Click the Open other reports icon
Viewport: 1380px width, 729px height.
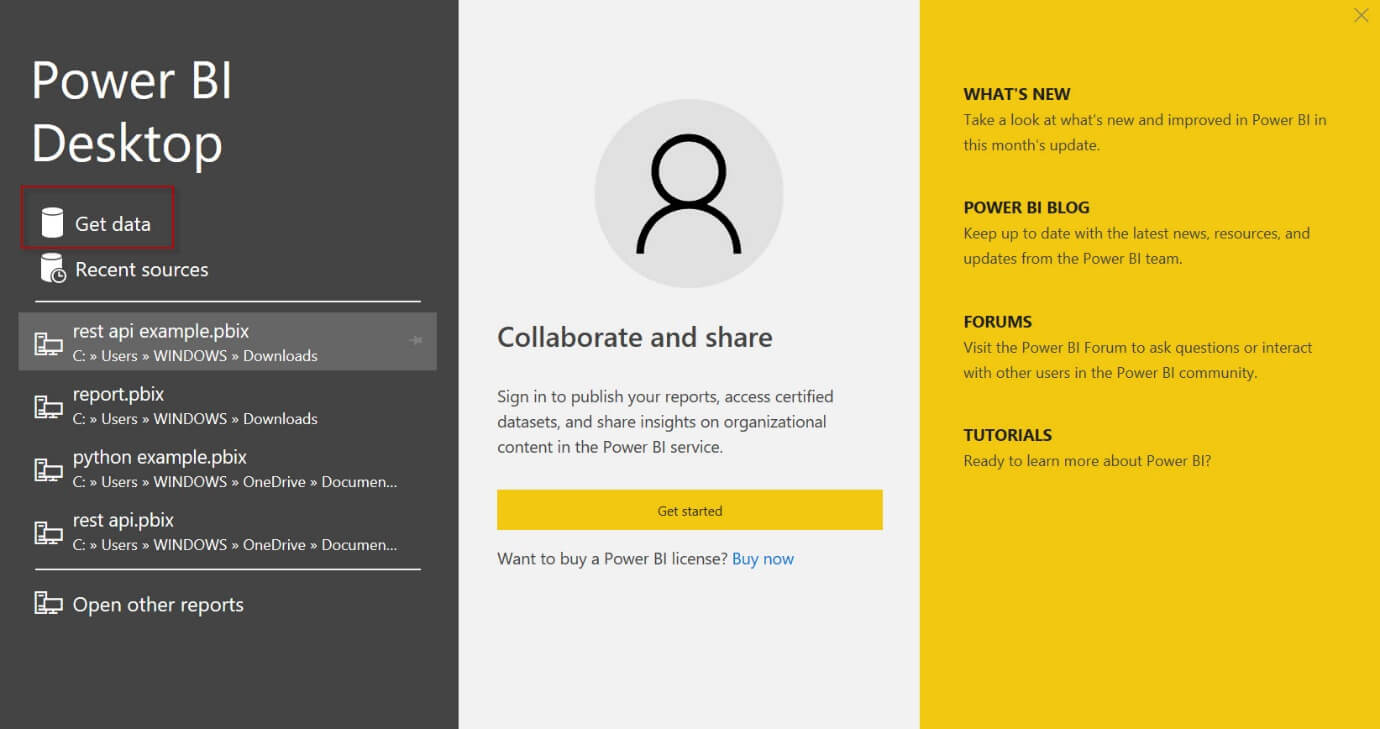coord(48,603)
